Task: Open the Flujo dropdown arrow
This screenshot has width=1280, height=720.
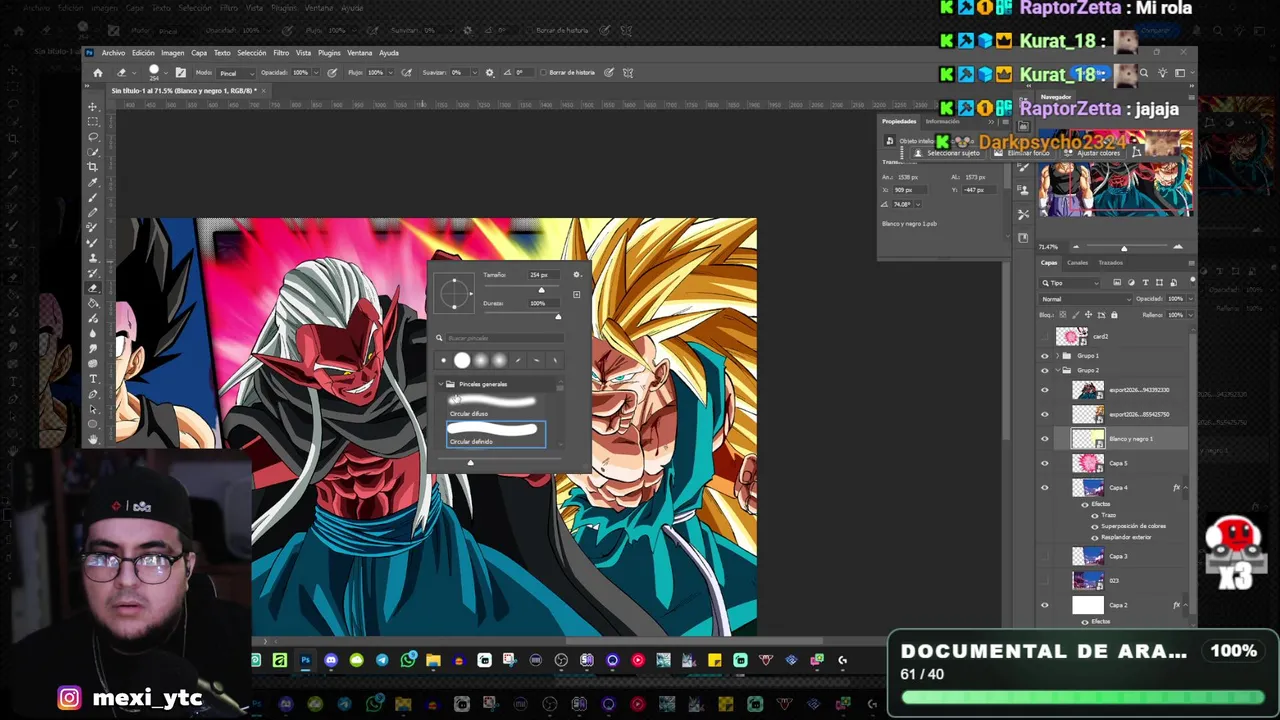Action: click(392, 73)
